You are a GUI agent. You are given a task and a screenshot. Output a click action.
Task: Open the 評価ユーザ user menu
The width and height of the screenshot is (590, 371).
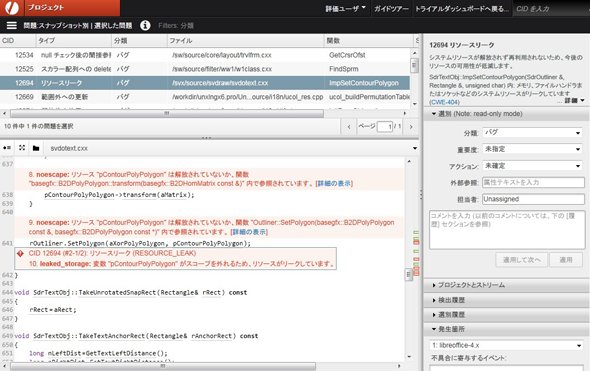[x=345, y=8]
